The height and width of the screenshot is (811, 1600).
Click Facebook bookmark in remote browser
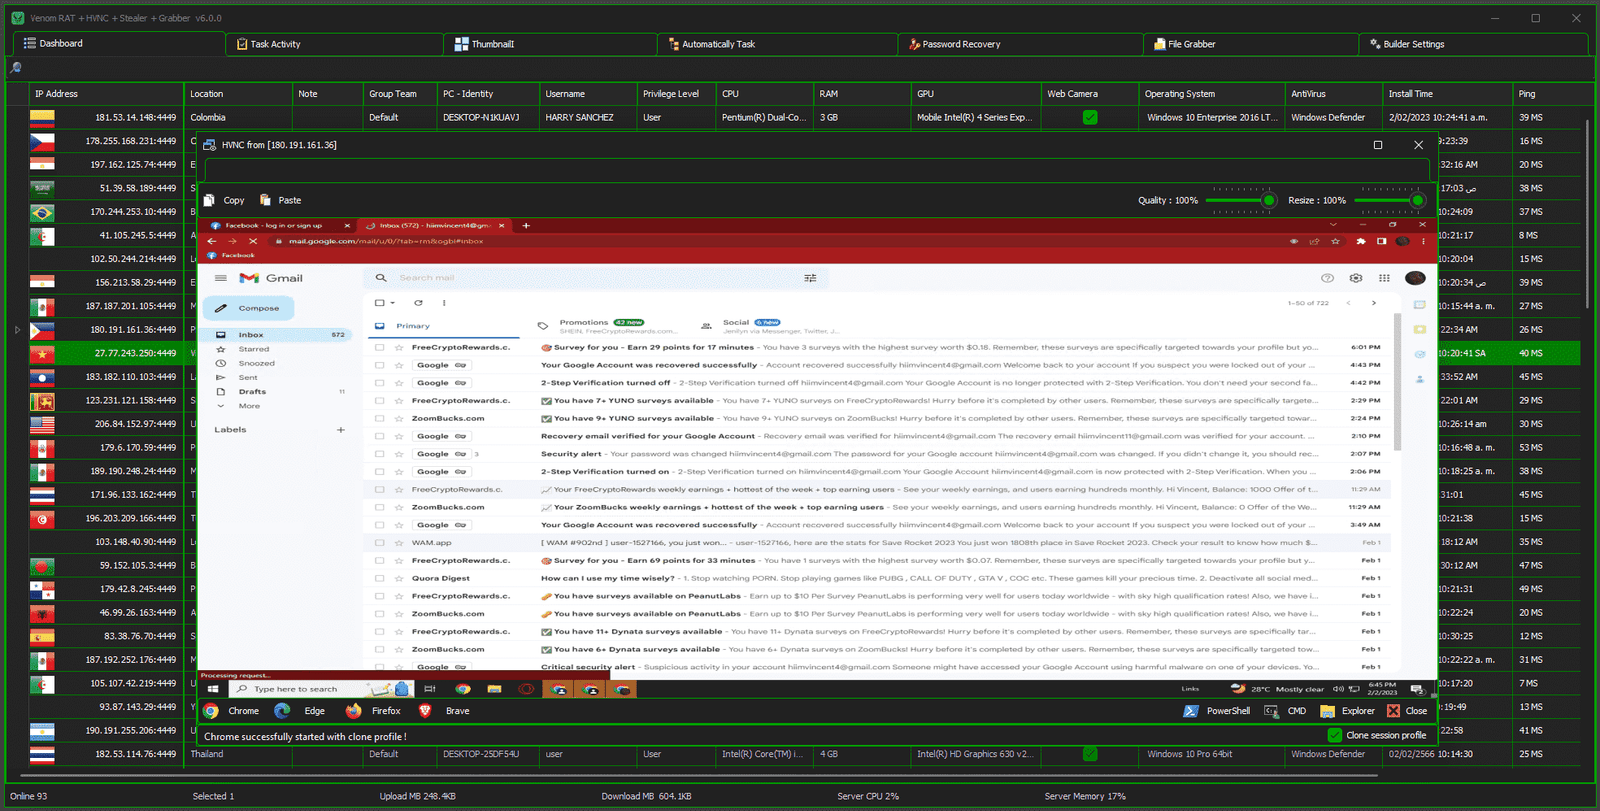[231, 255]
